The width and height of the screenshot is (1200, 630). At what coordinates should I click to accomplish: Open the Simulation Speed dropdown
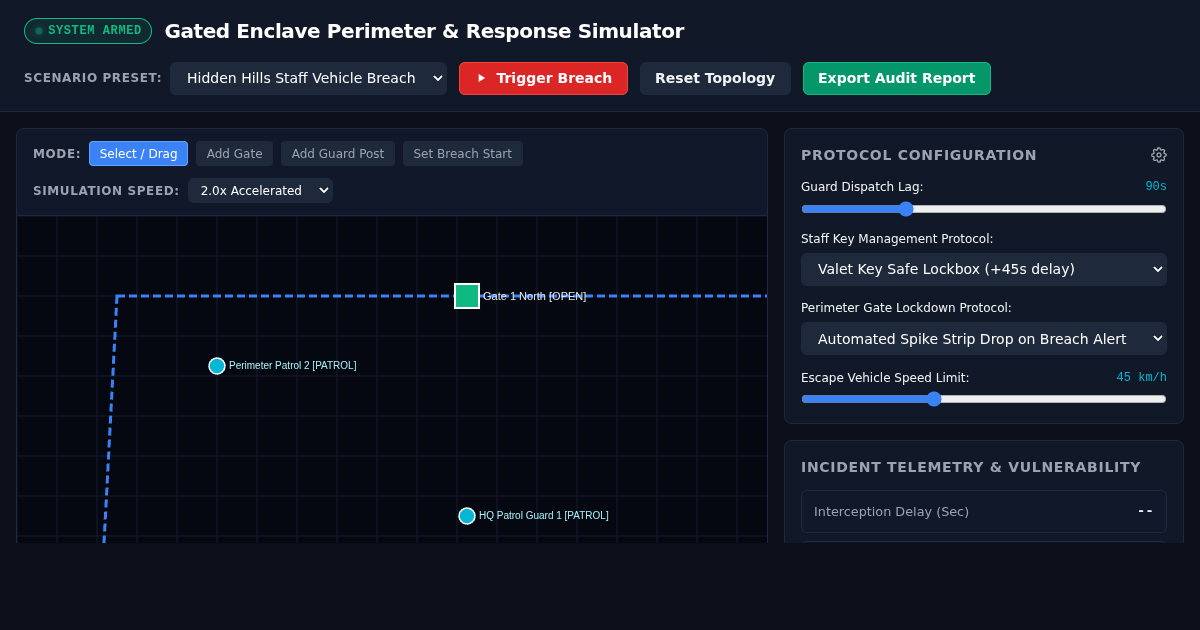tap(260, 190)
